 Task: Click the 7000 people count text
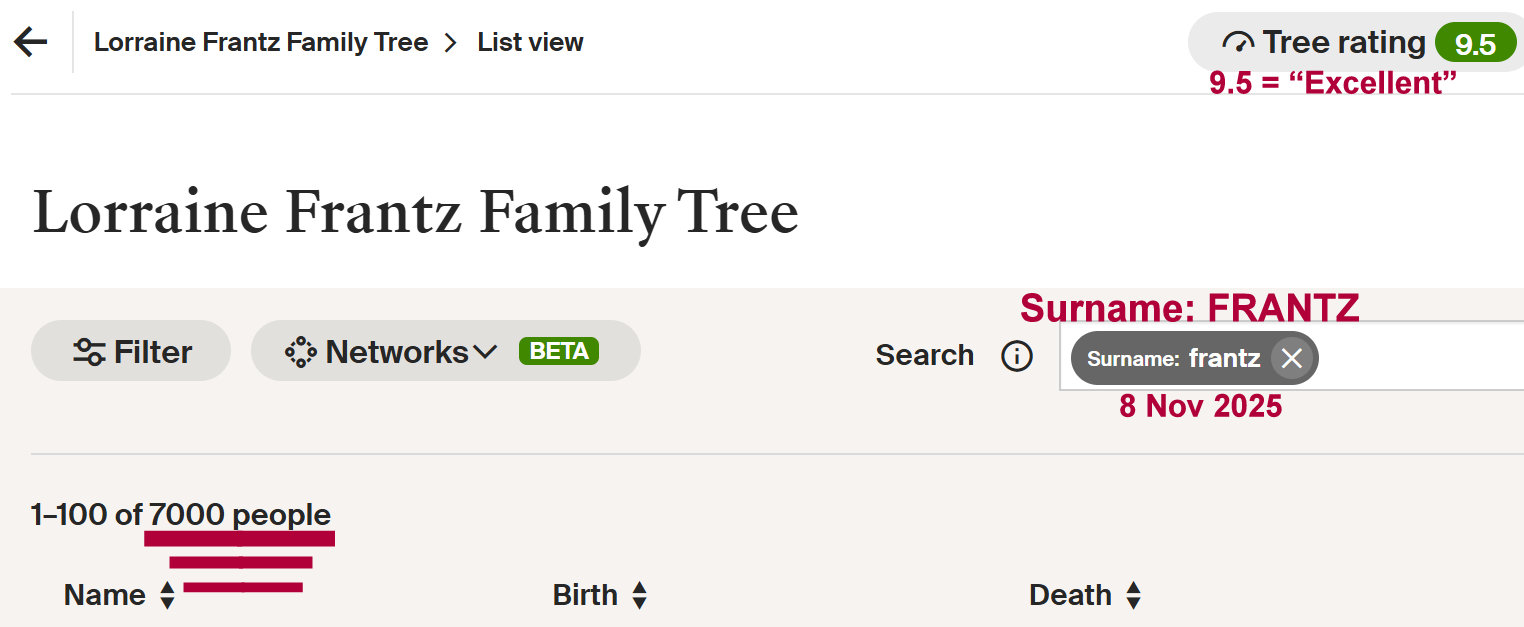[x=240, y=515]
